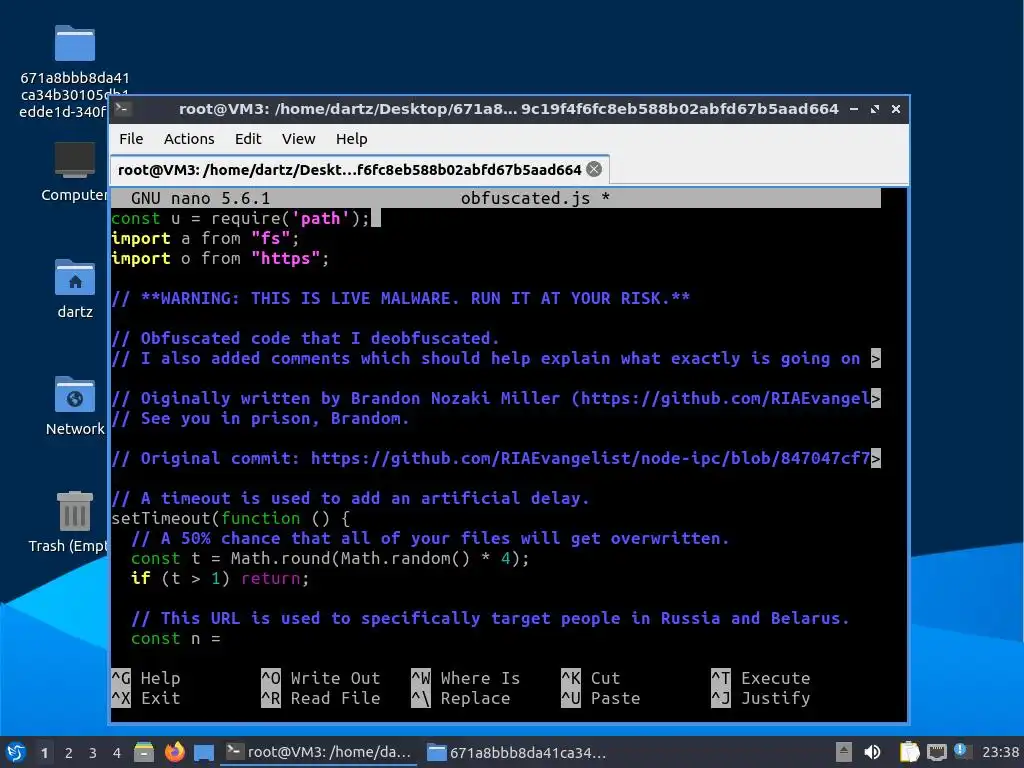Screen dimensions: 1024x768
Task: Select the root@VM3 terminal taskbar button
Action: click(x=319, y=752)
